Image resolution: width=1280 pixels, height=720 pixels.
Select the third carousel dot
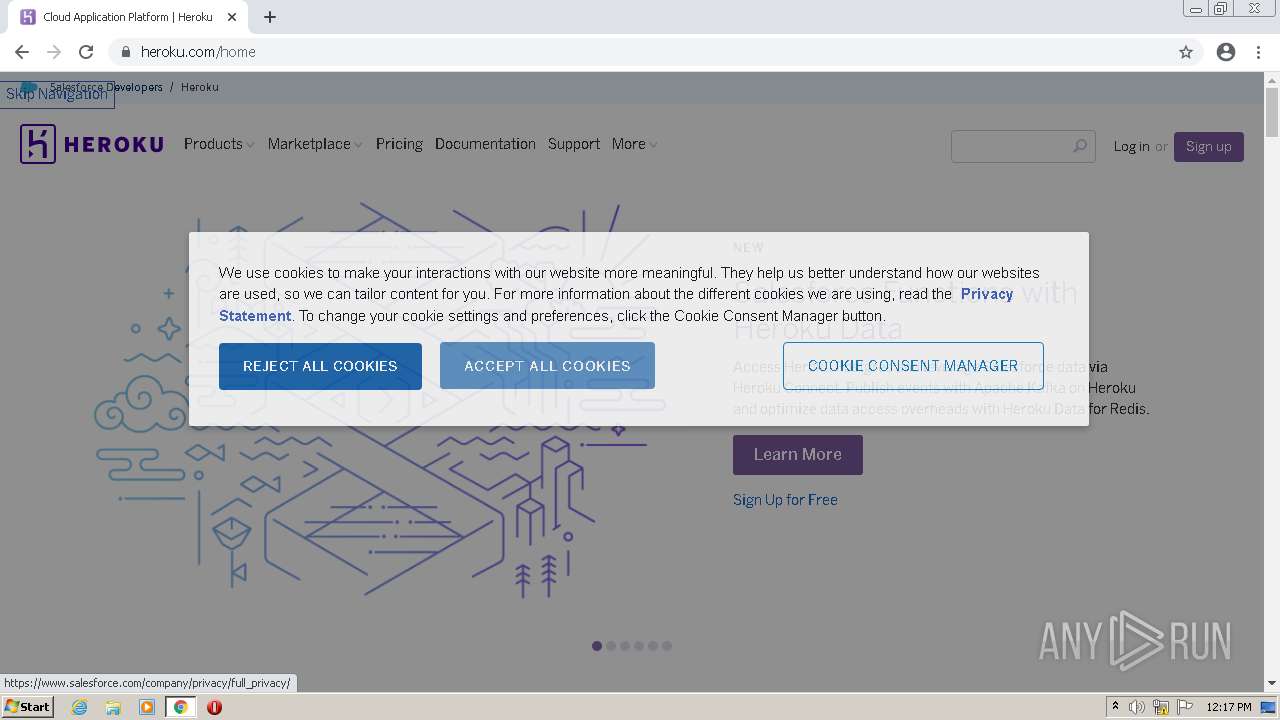coord(625,646)
